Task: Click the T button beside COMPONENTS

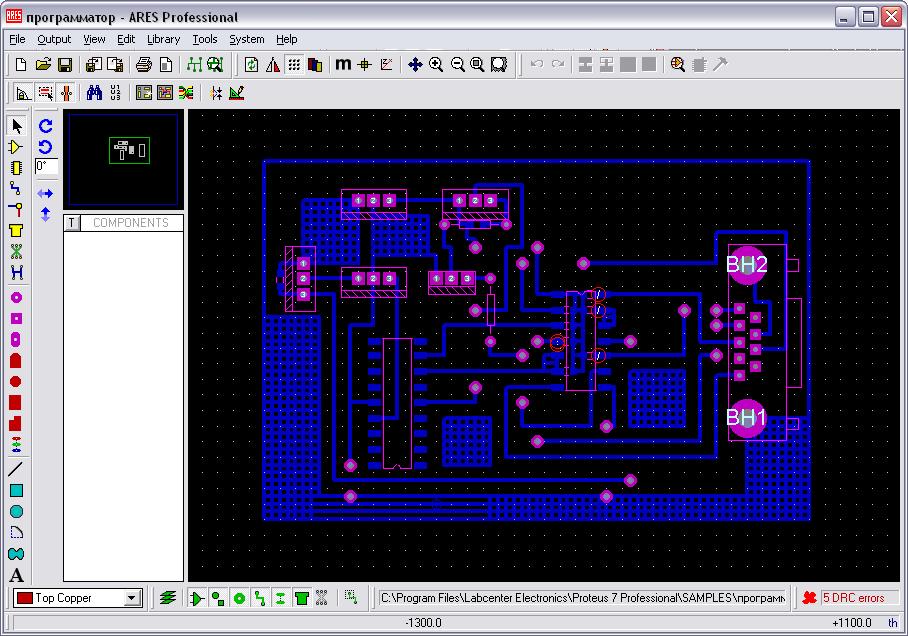Action: pyautogui.click(x=72, y=223)
